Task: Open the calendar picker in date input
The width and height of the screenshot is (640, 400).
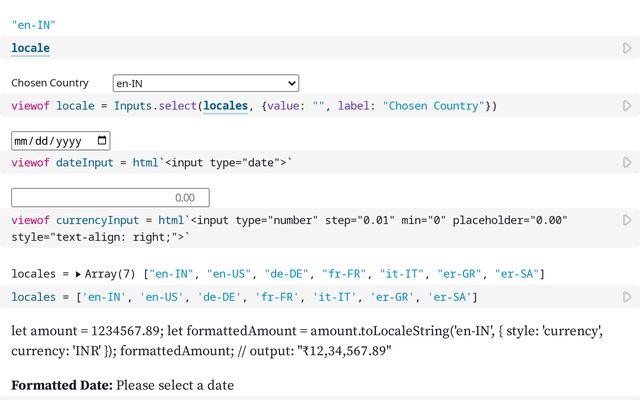Action: (x=102, y=140)
